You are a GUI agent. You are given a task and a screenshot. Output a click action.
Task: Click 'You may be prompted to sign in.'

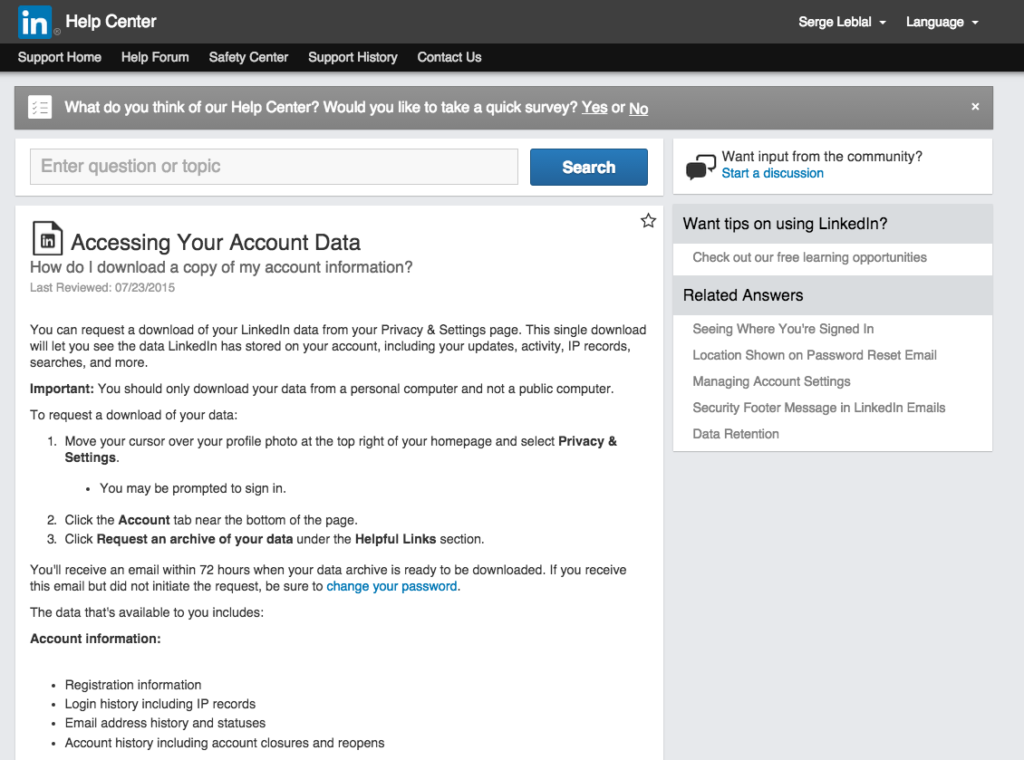pos(193,488)
